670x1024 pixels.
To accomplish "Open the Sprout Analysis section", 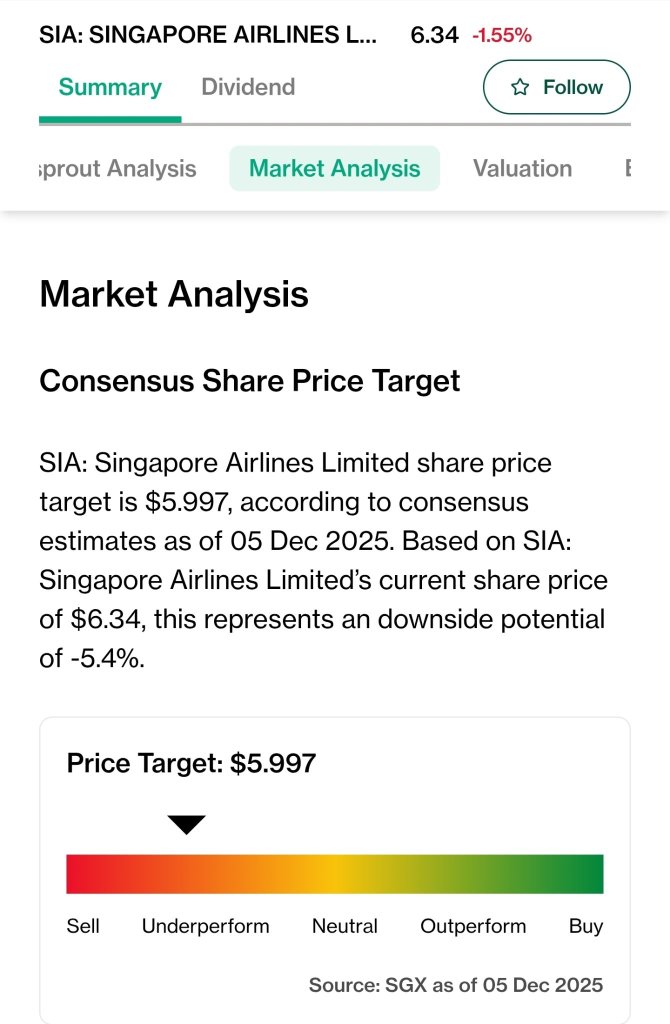I will tap(118, 168).
